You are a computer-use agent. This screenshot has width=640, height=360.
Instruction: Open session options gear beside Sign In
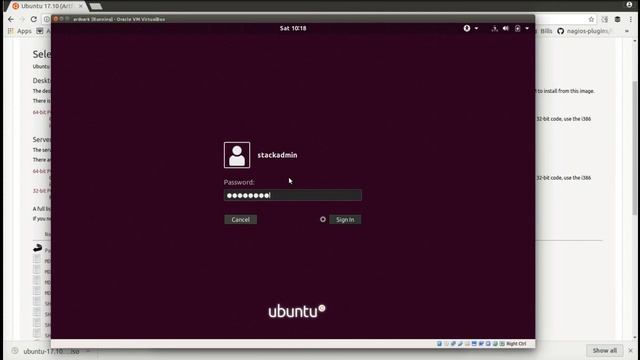click(x=323, y=220)
